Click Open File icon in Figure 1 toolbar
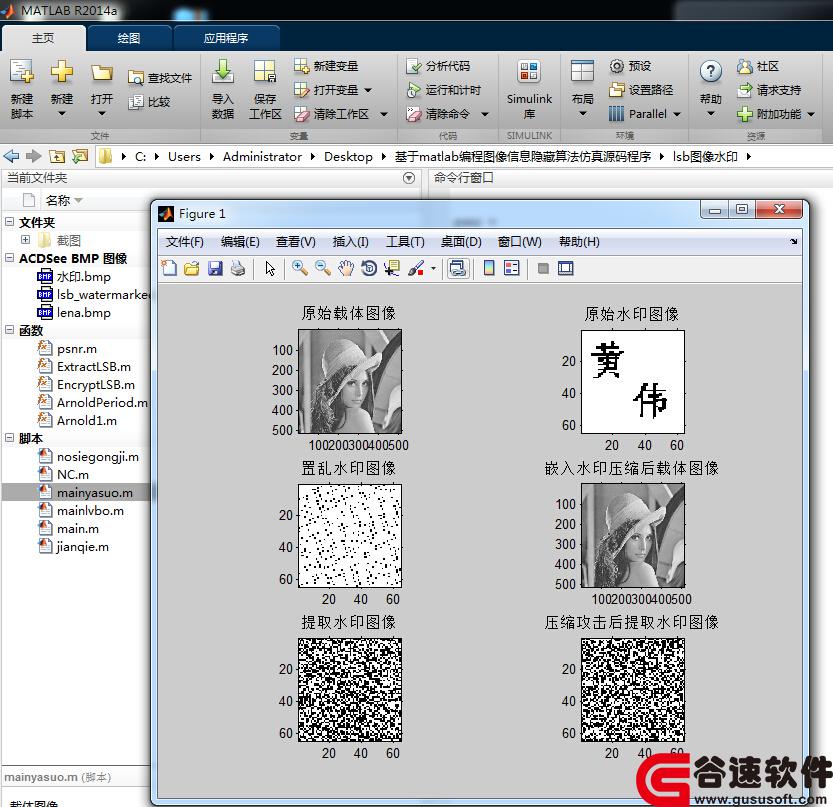This screenshot has height=807, width=833. 192,268
